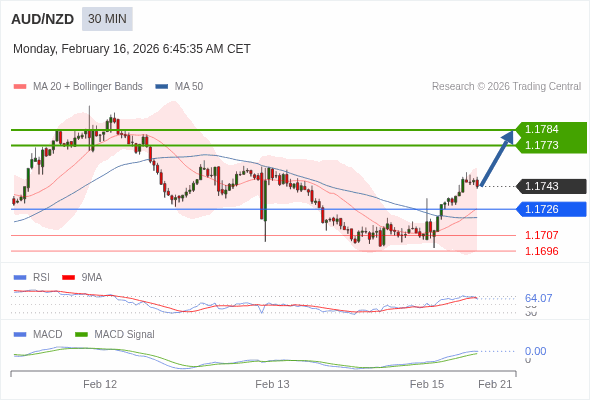Click the Feb 12 axis label
Viewport: 590px width, 400px height.
[100, 384]
